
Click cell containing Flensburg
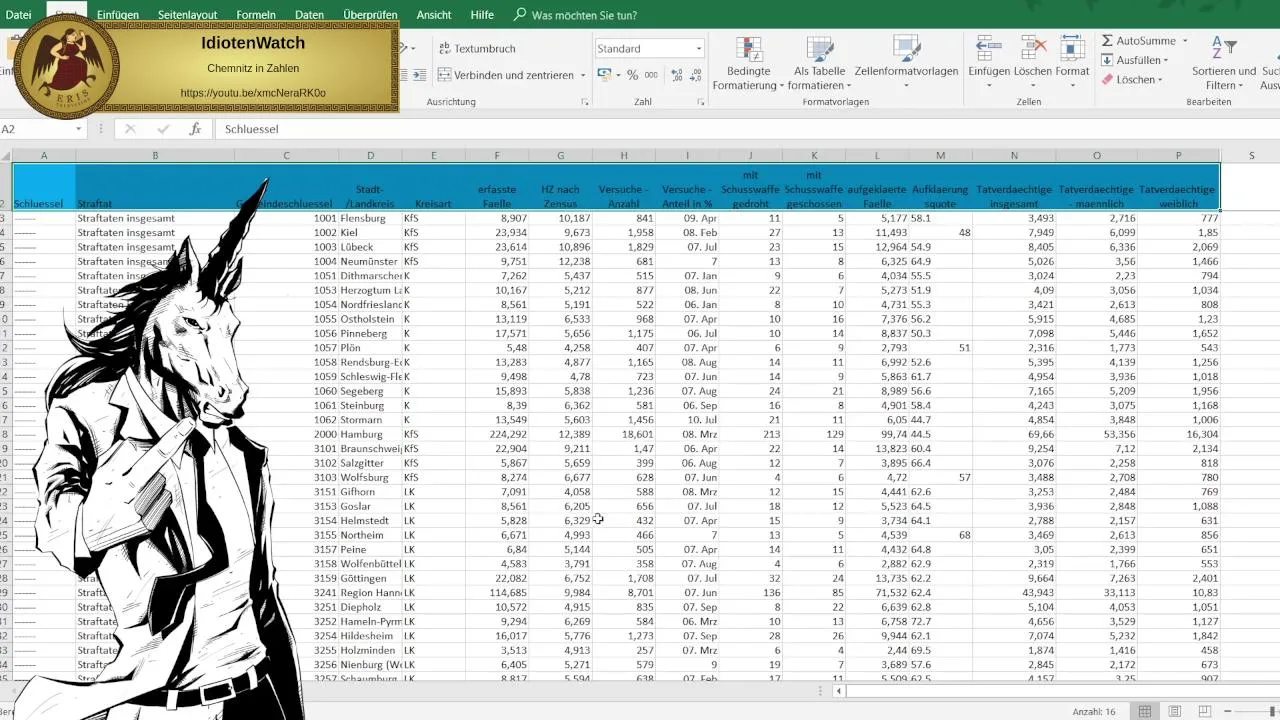point(370,218)
